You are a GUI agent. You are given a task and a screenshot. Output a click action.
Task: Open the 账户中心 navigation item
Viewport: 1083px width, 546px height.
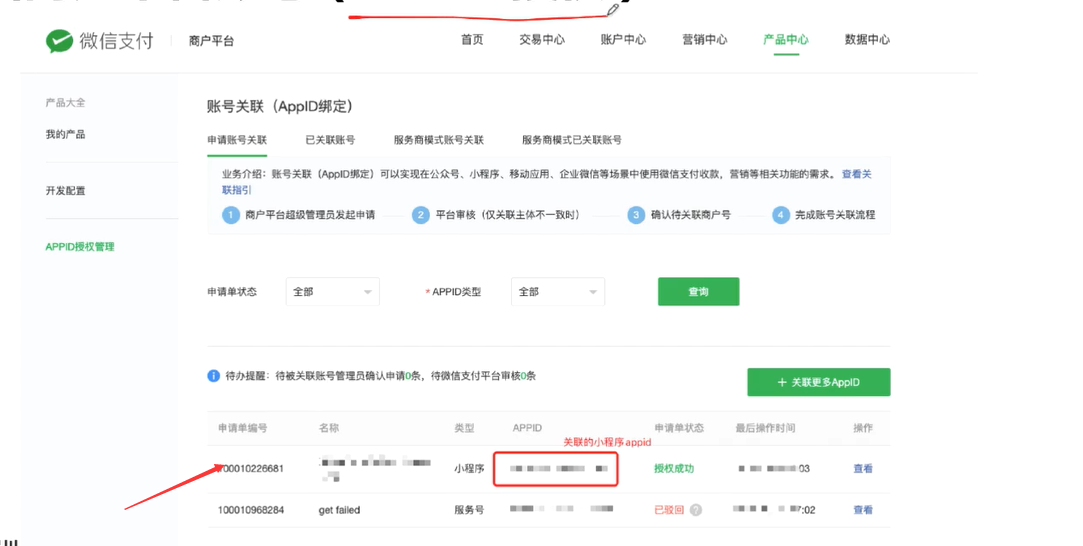coord(623,40)
